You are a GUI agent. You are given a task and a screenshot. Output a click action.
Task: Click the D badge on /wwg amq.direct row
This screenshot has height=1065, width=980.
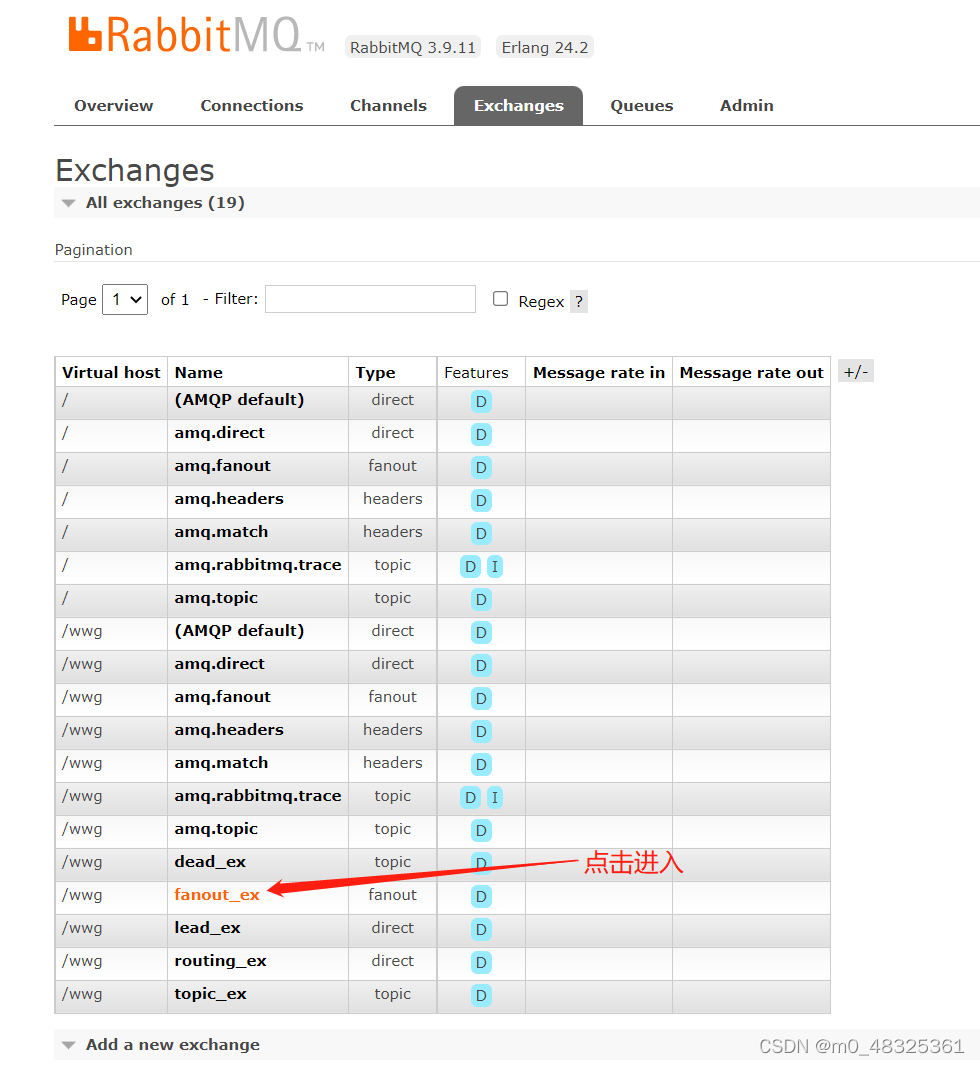pyautogui.click(x=481, y=666)
